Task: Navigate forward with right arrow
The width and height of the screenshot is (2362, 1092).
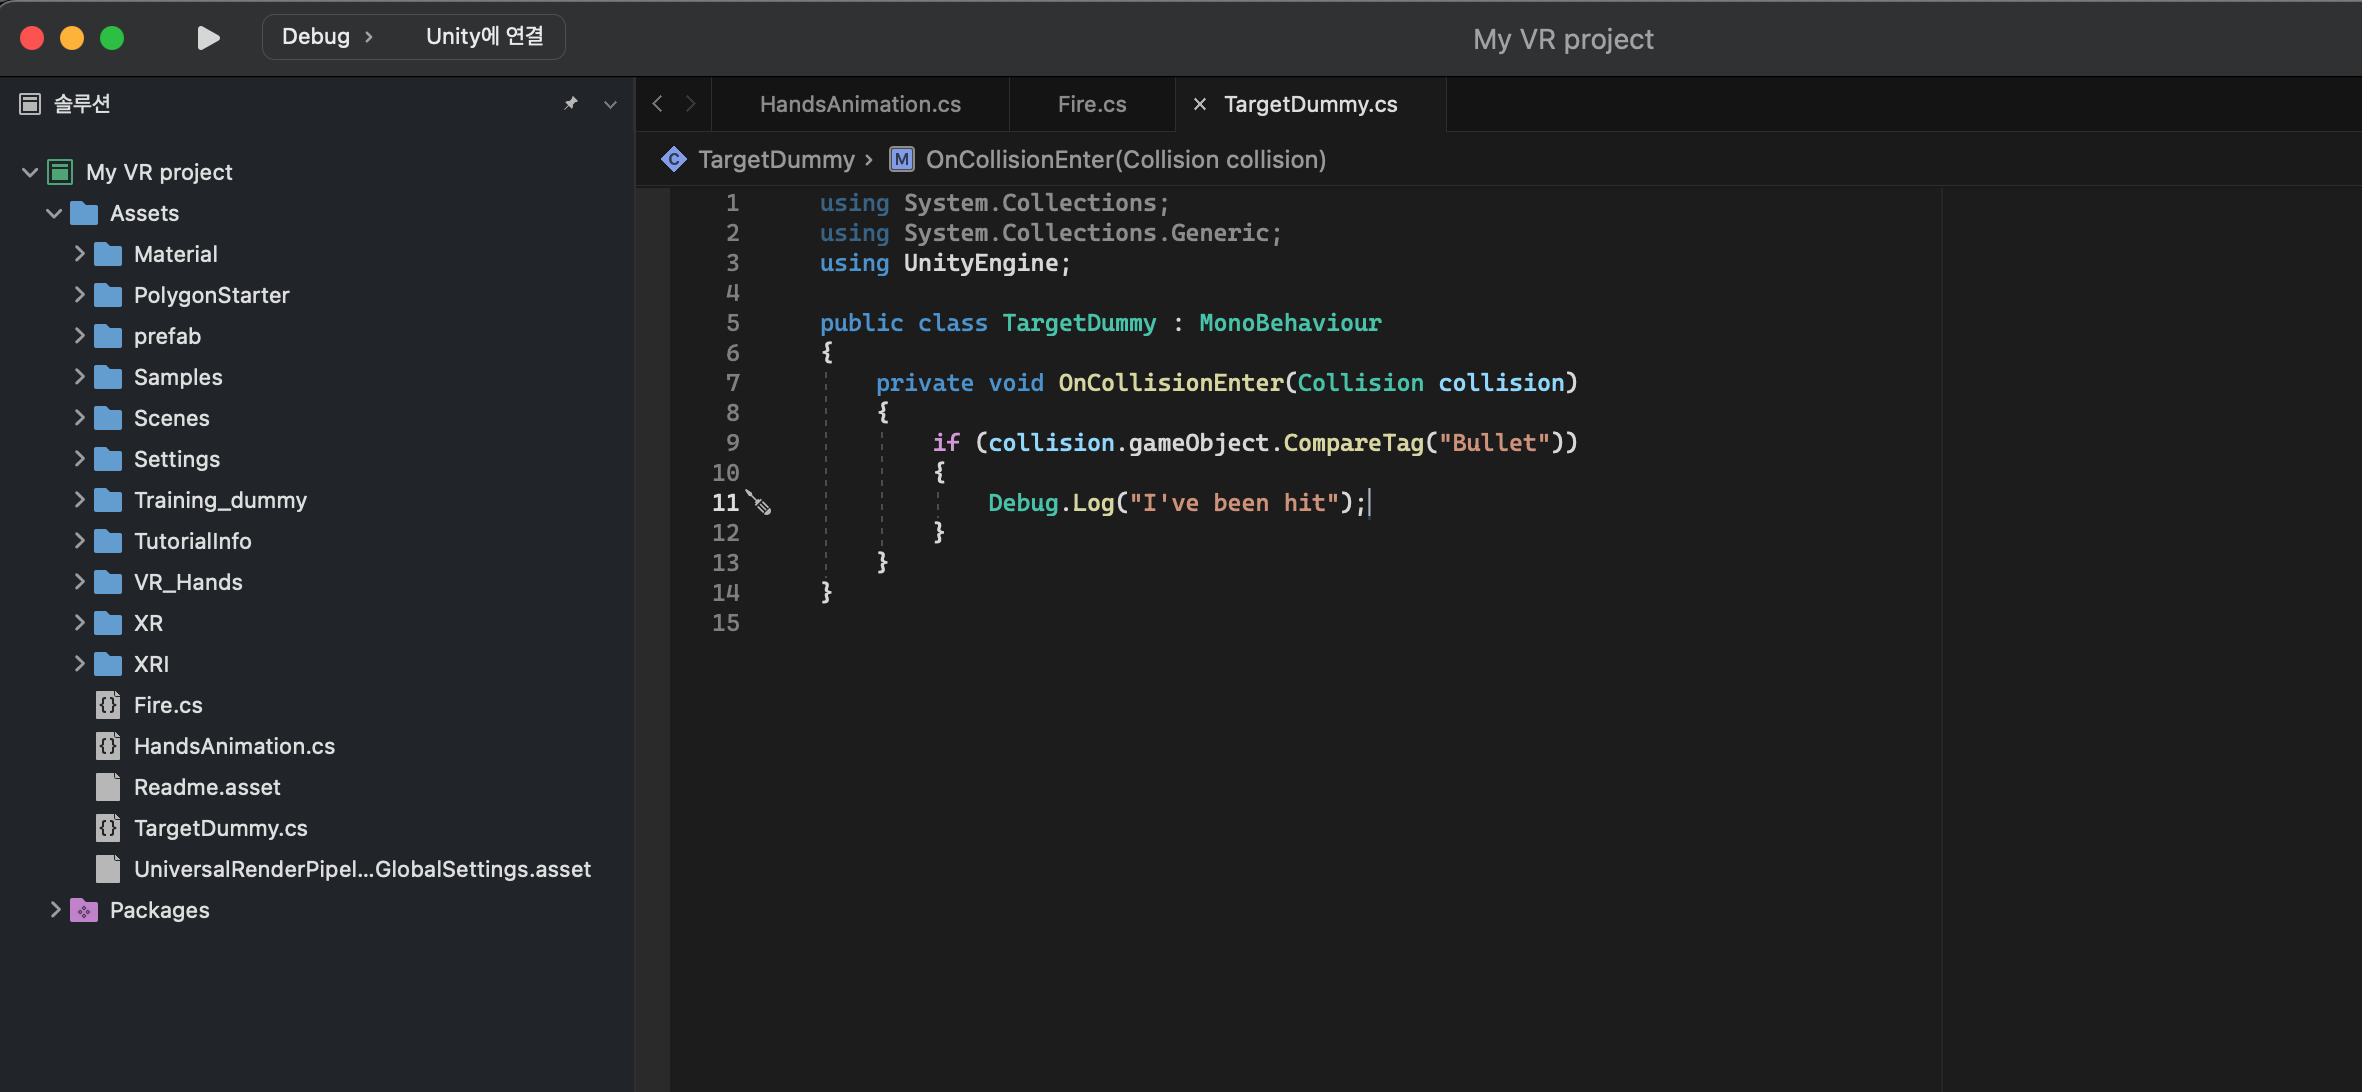Action: (690, 104)
